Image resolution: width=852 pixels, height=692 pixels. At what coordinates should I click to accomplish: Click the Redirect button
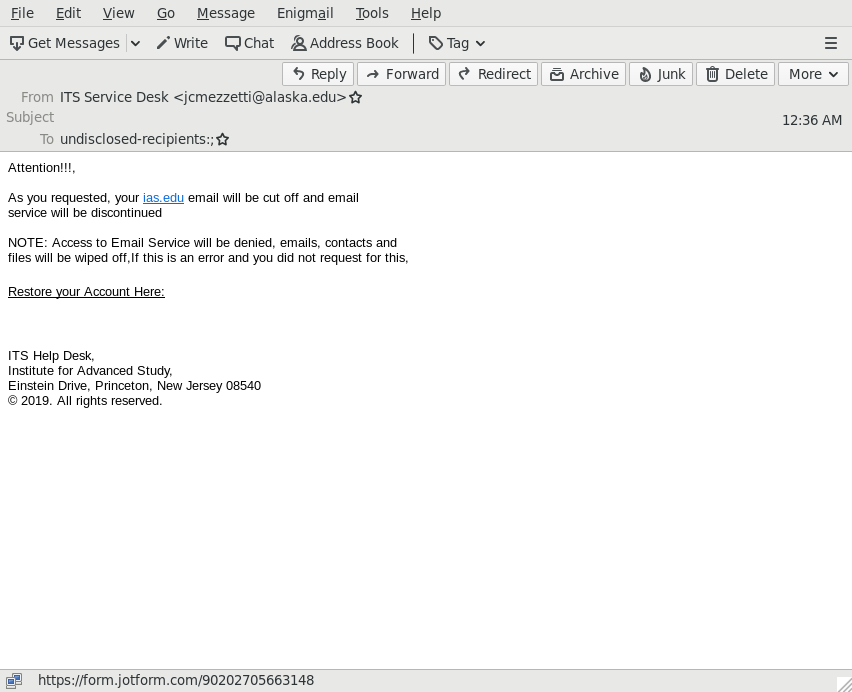493,74
